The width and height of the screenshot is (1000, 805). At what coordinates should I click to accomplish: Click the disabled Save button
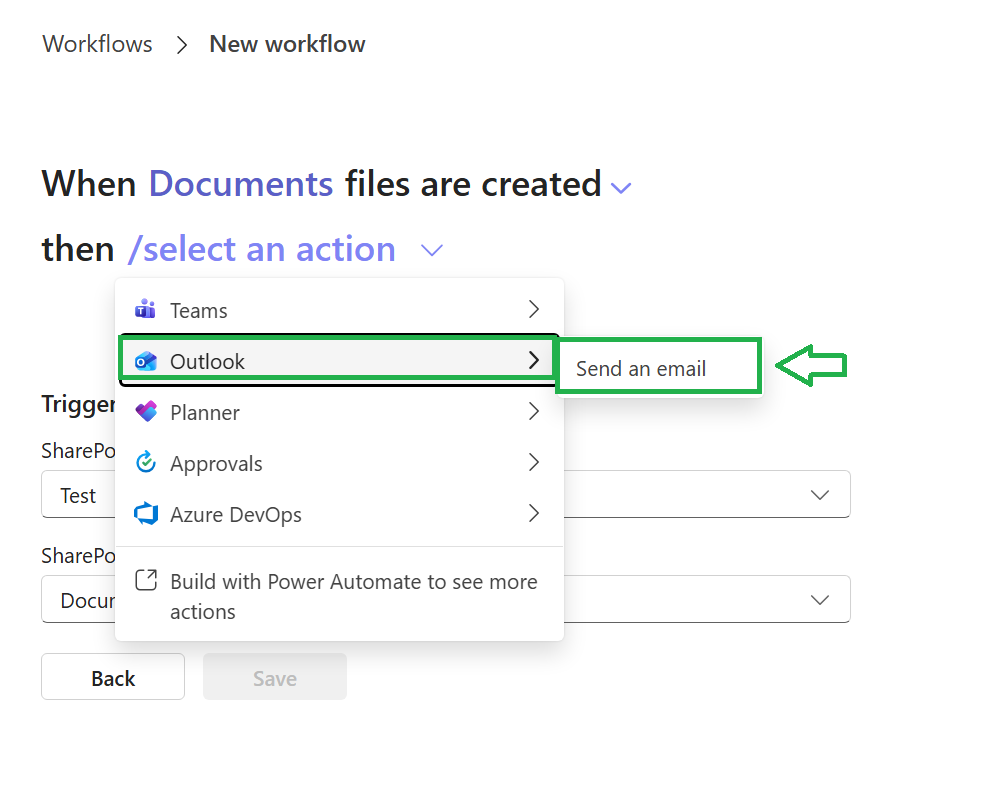[275, 677]
